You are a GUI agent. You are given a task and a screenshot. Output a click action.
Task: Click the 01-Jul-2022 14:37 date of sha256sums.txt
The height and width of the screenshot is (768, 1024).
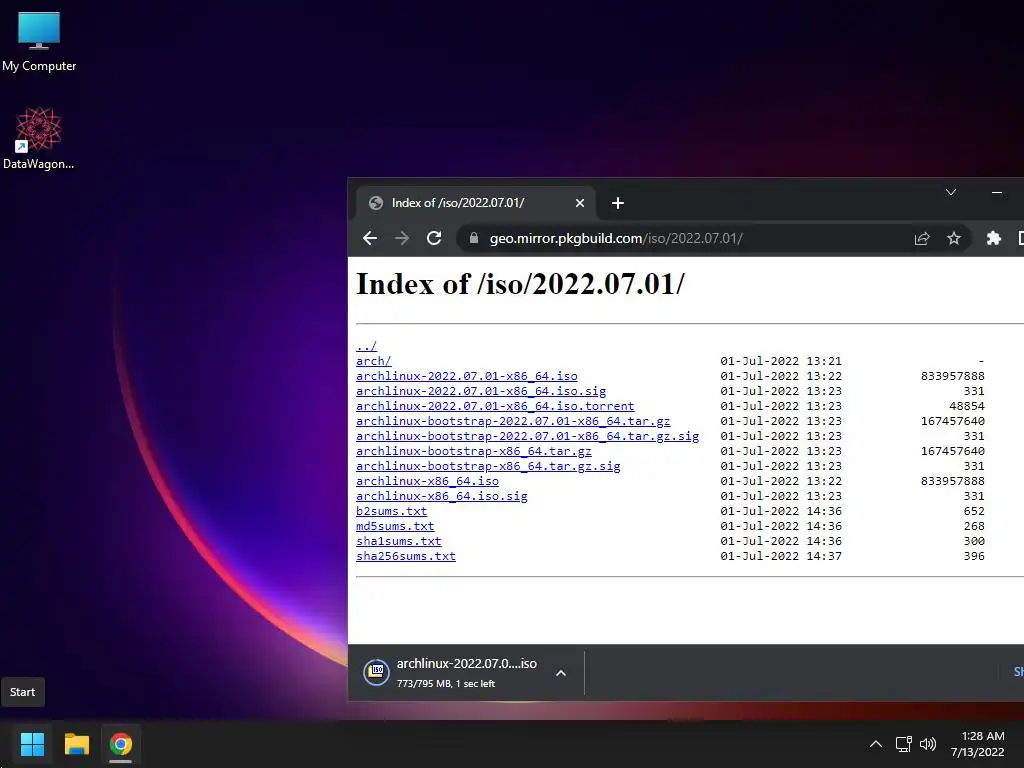[781, 556]
